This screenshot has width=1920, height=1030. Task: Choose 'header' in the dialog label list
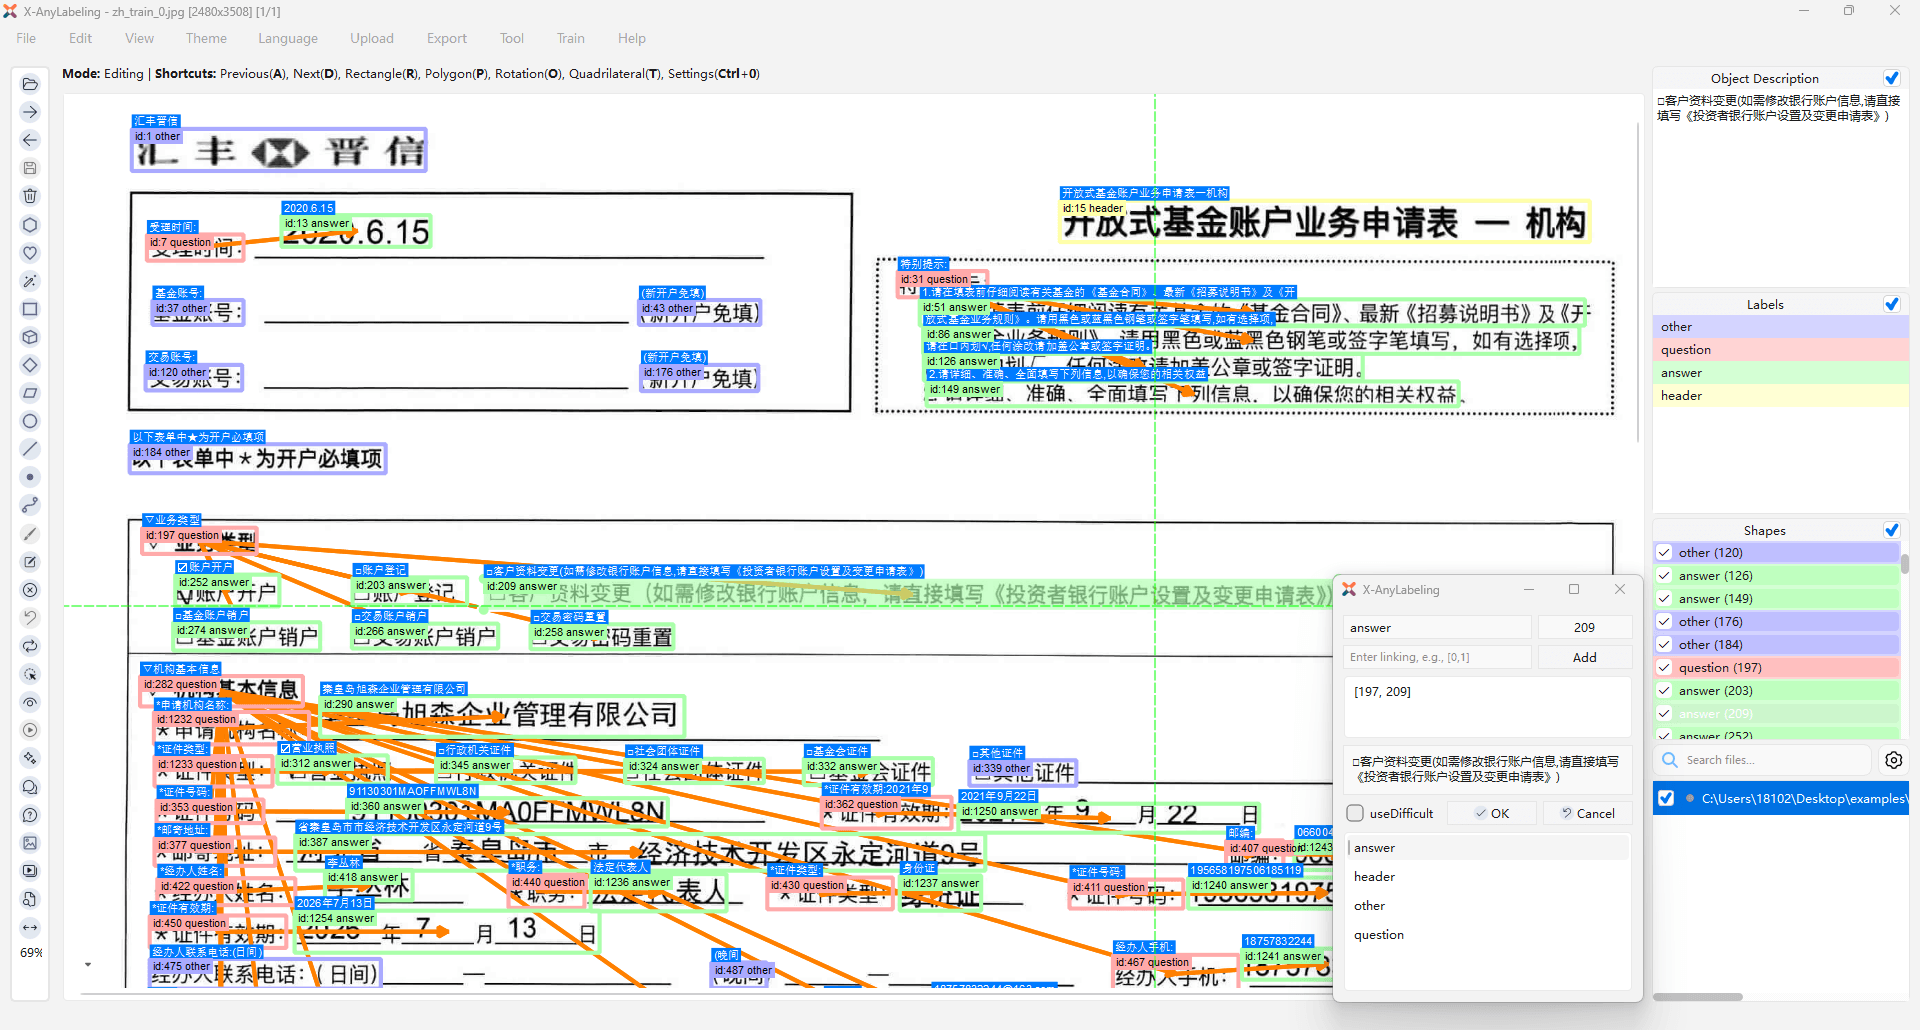pyautogui.click(x=1488, y=876)
